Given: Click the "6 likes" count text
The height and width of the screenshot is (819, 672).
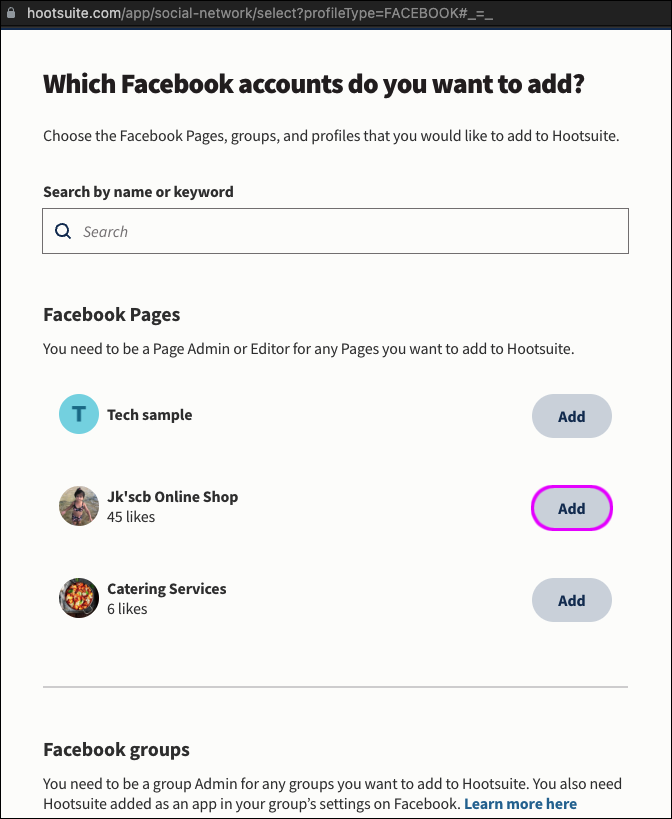Looking at the screenshot, I should click(x=127, y=609).
